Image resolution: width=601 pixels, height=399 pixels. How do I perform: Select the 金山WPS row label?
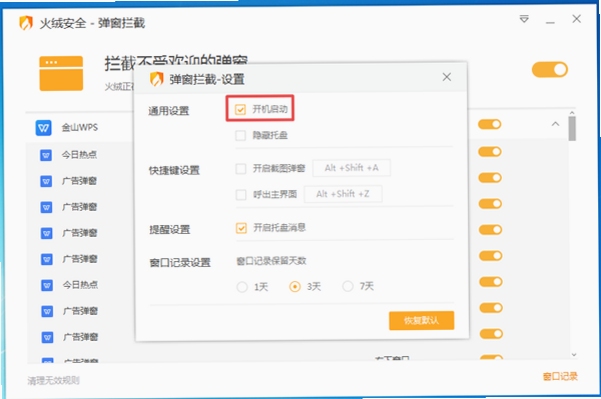point(80,127)
